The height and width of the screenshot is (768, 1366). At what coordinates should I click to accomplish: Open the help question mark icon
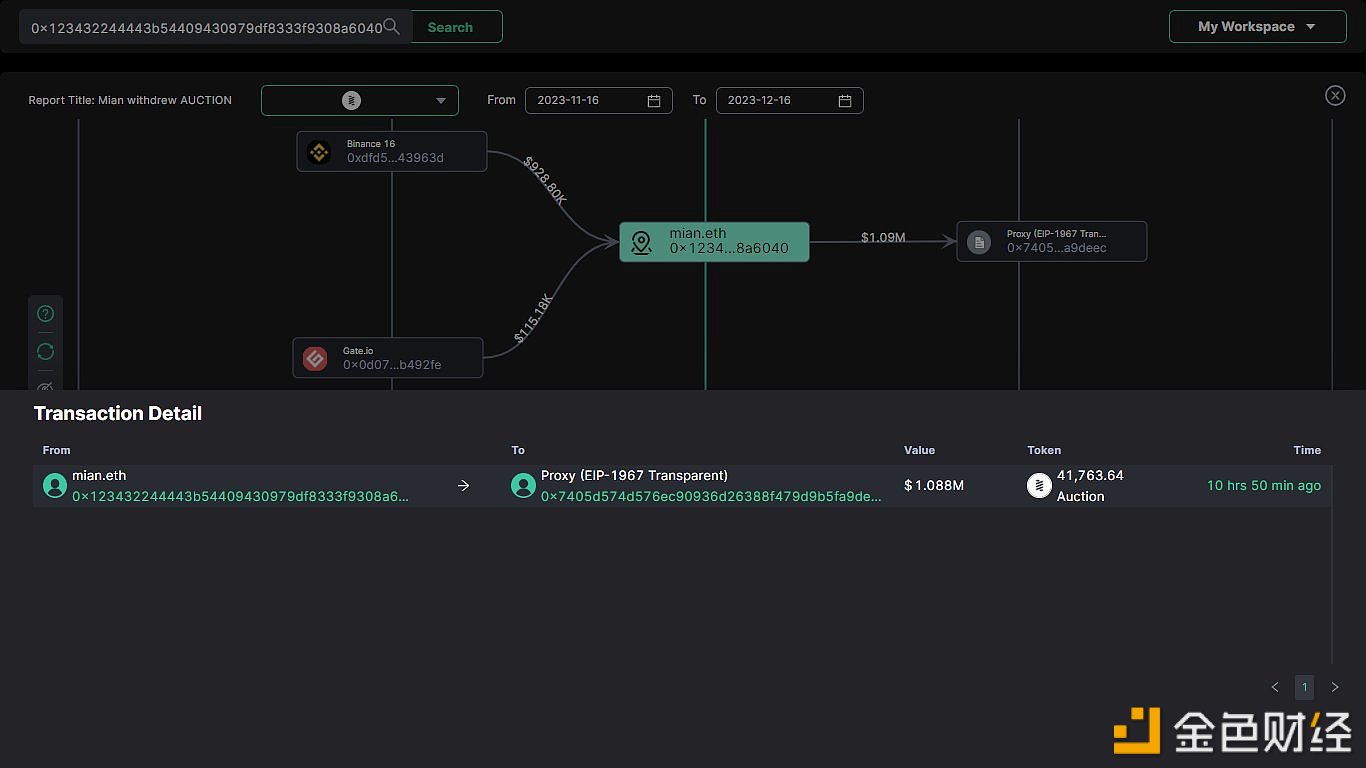[45, 313]
